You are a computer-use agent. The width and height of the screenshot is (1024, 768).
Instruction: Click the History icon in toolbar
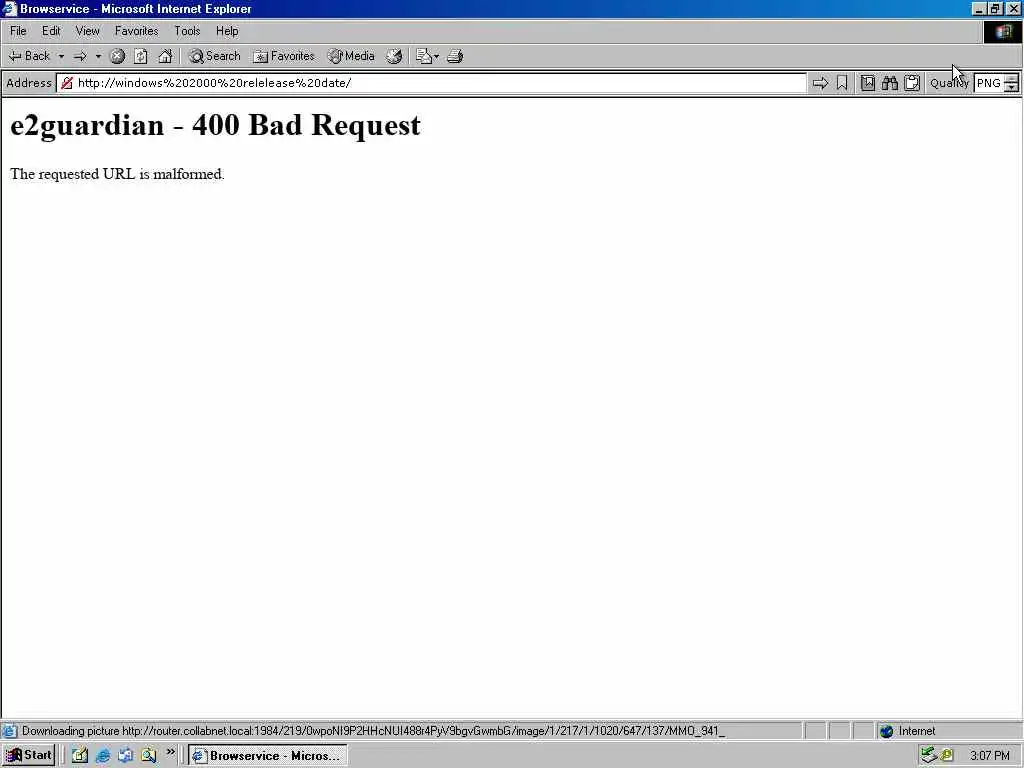394,56
